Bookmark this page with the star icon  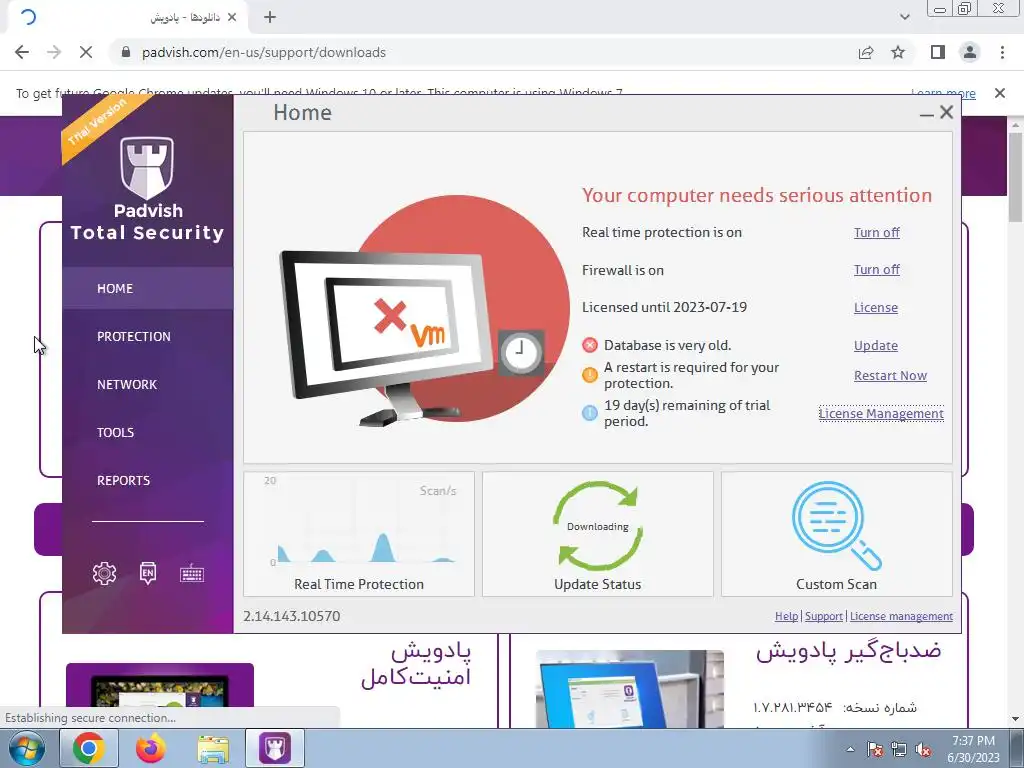(898, 52)
